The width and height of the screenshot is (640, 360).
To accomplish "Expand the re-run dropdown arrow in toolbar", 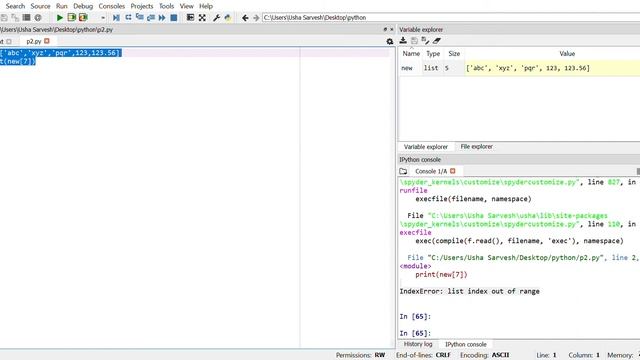I will (x=103, y=18).
